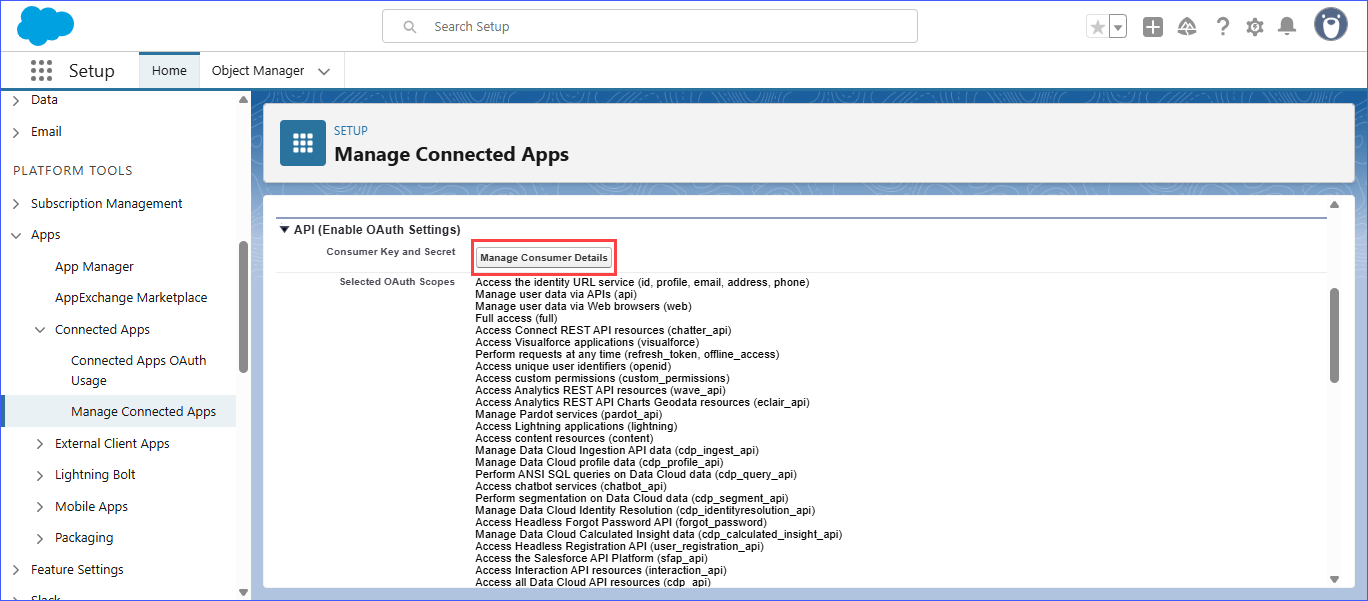This screenshot has width=1368, height=601.
Task: Open the Trailhead guidance icon
Action: [1187, 27]
